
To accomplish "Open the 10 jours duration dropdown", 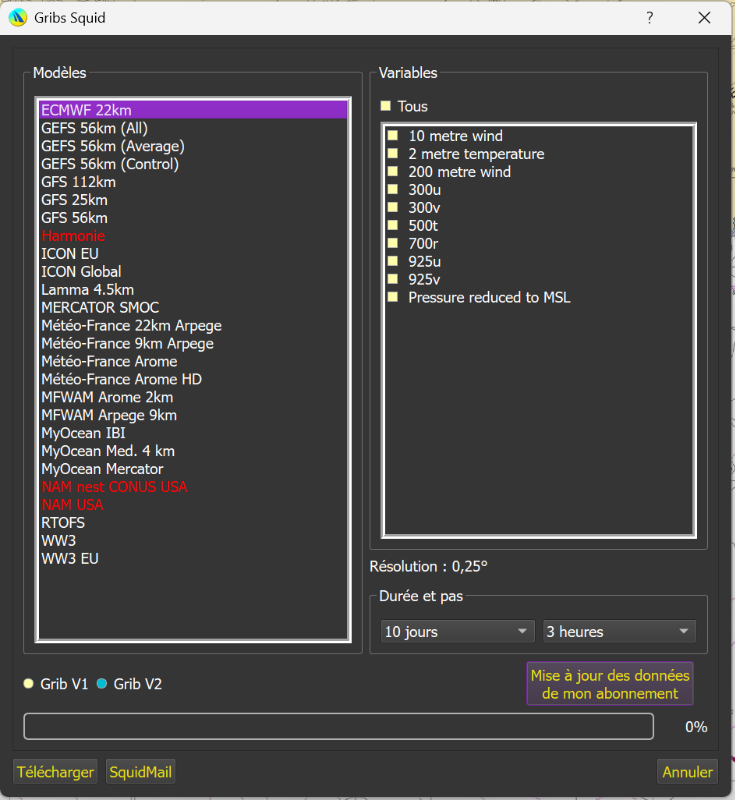I will pyautogui.click(x=457, y=632).
